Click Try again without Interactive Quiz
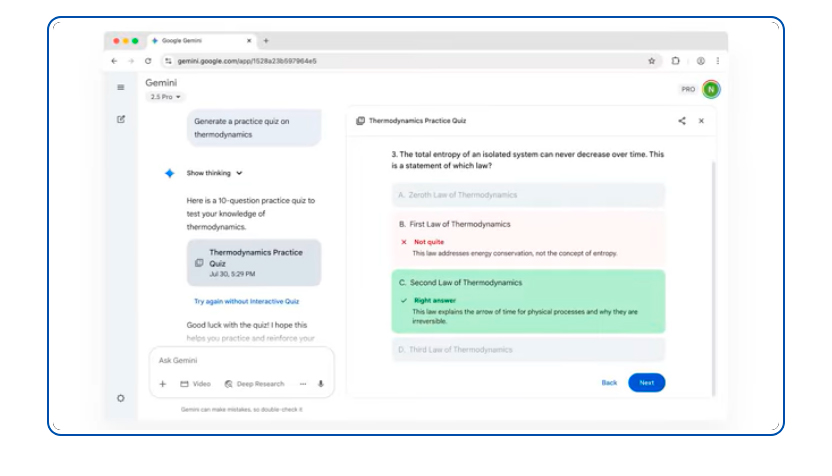 tap(246, 301)
